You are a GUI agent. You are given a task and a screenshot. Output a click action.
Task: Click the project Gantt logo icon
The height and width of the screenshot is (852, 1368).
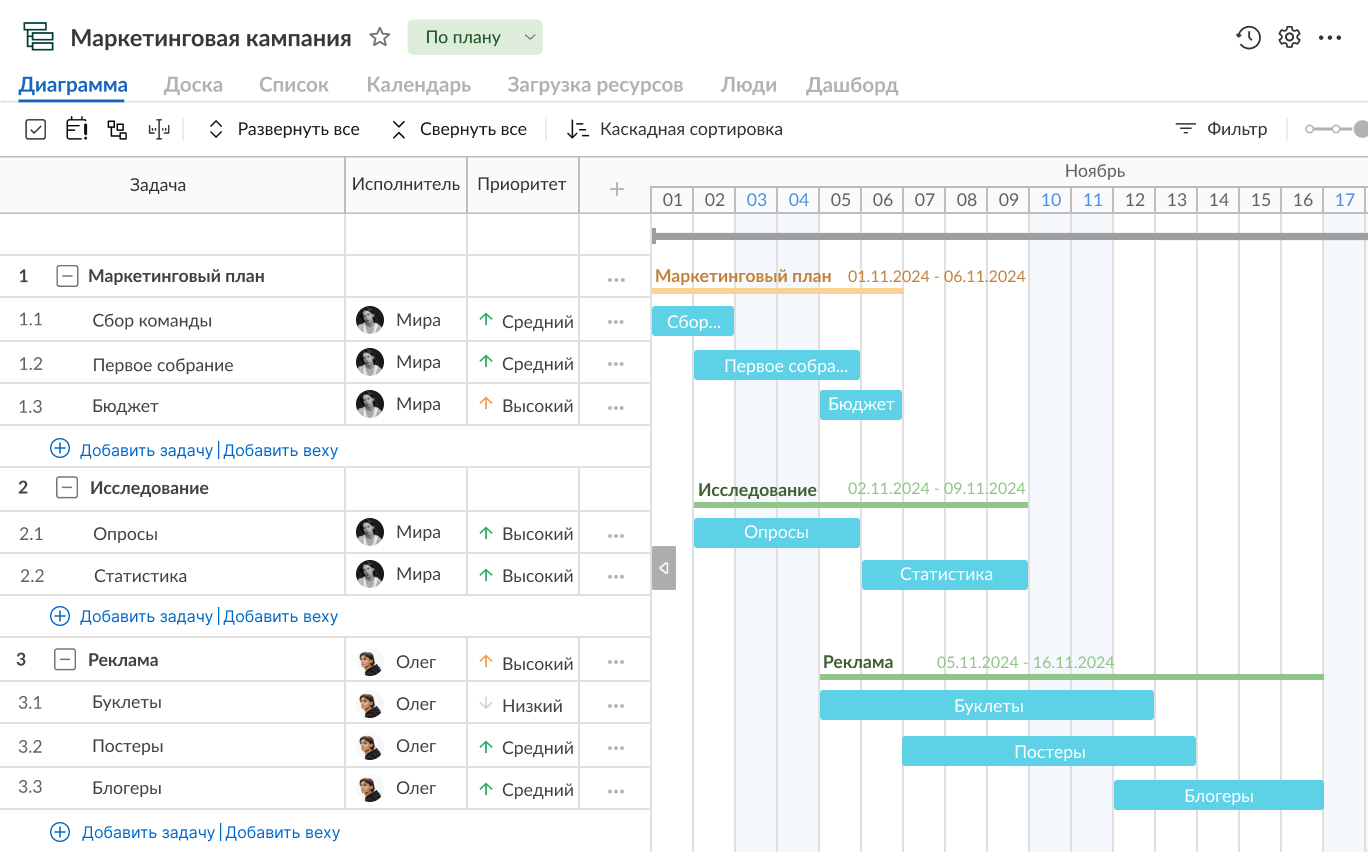click(39, 37)
